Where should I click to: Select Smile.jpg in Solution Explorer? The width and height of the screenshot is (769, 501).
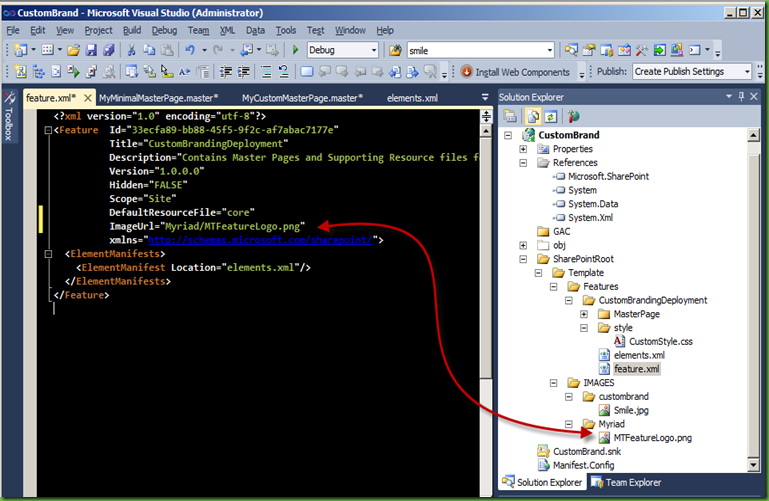point(631,410)
